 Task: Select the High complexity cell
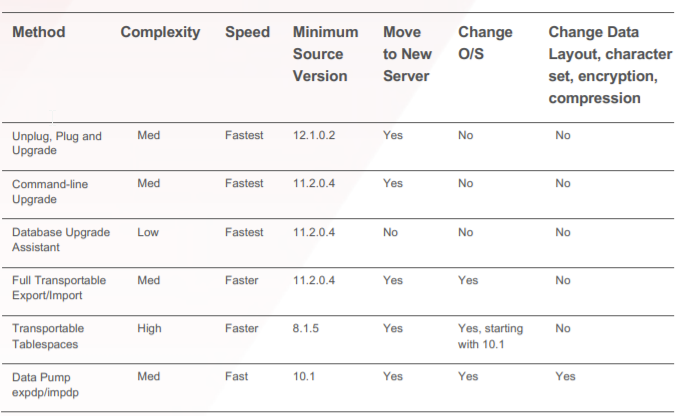click(x=148, y=328)
